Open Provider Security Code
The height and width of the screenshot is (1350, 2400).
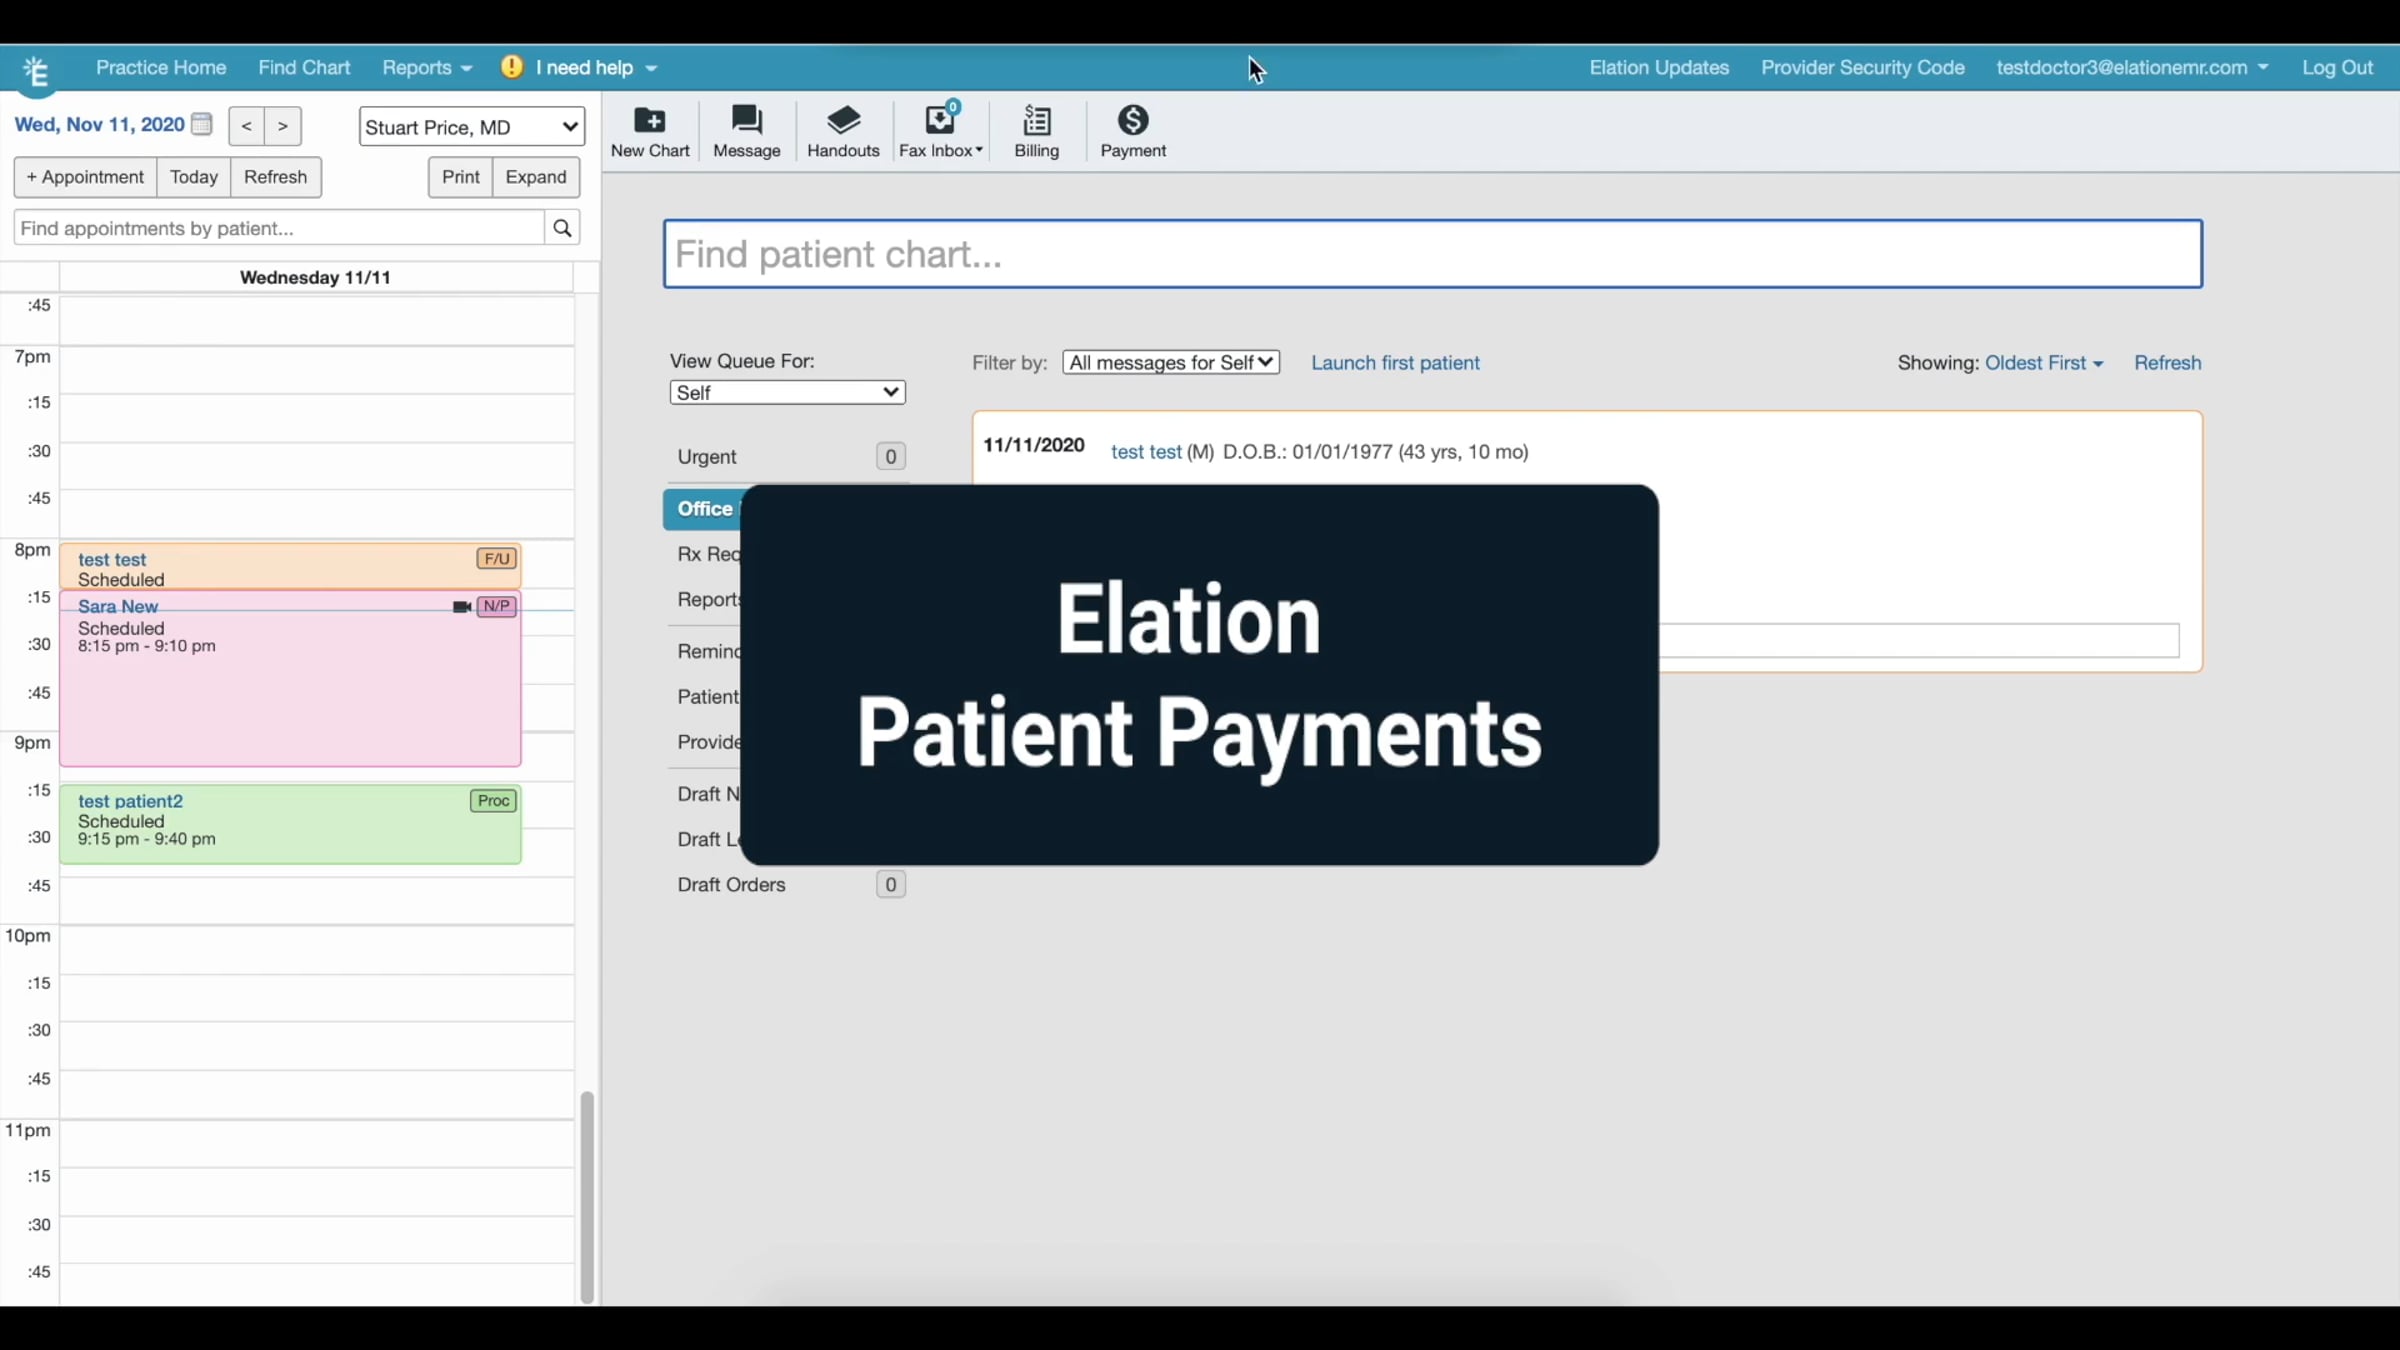click(1863, 67)
